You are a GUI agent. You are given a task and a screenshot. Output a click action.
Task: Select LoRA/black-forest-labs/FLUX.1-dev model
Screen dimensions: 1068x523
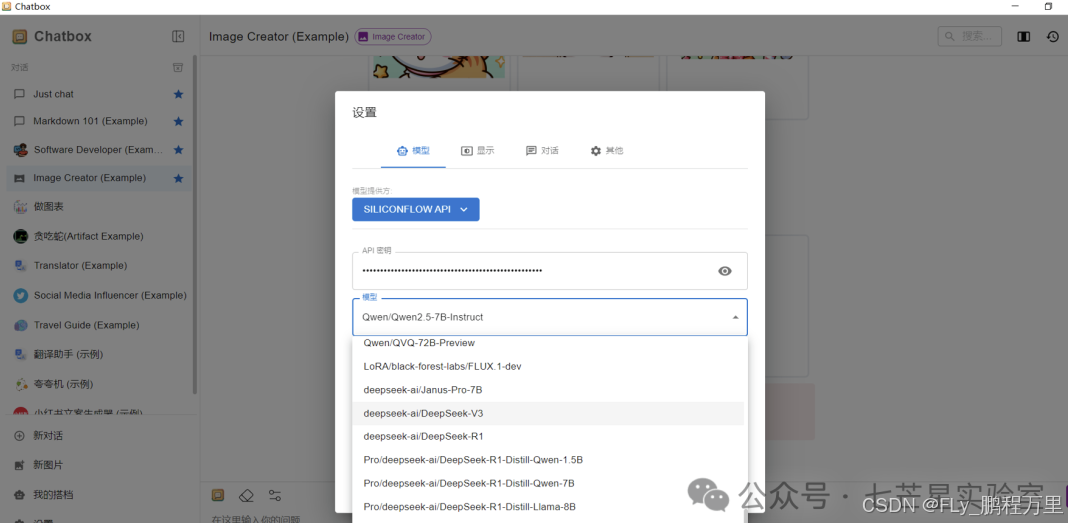[548, 366]
